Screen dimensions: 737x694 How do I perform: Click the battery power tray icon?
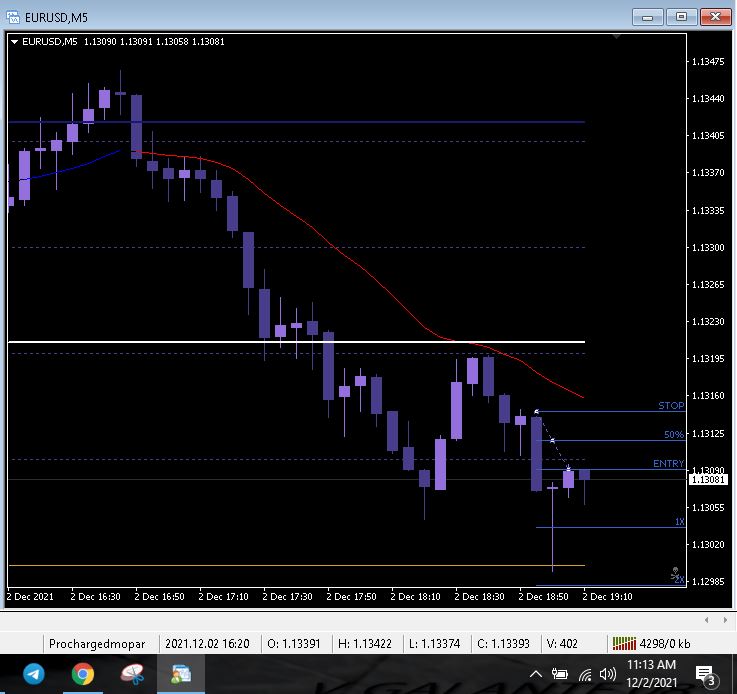pos(559,674)
